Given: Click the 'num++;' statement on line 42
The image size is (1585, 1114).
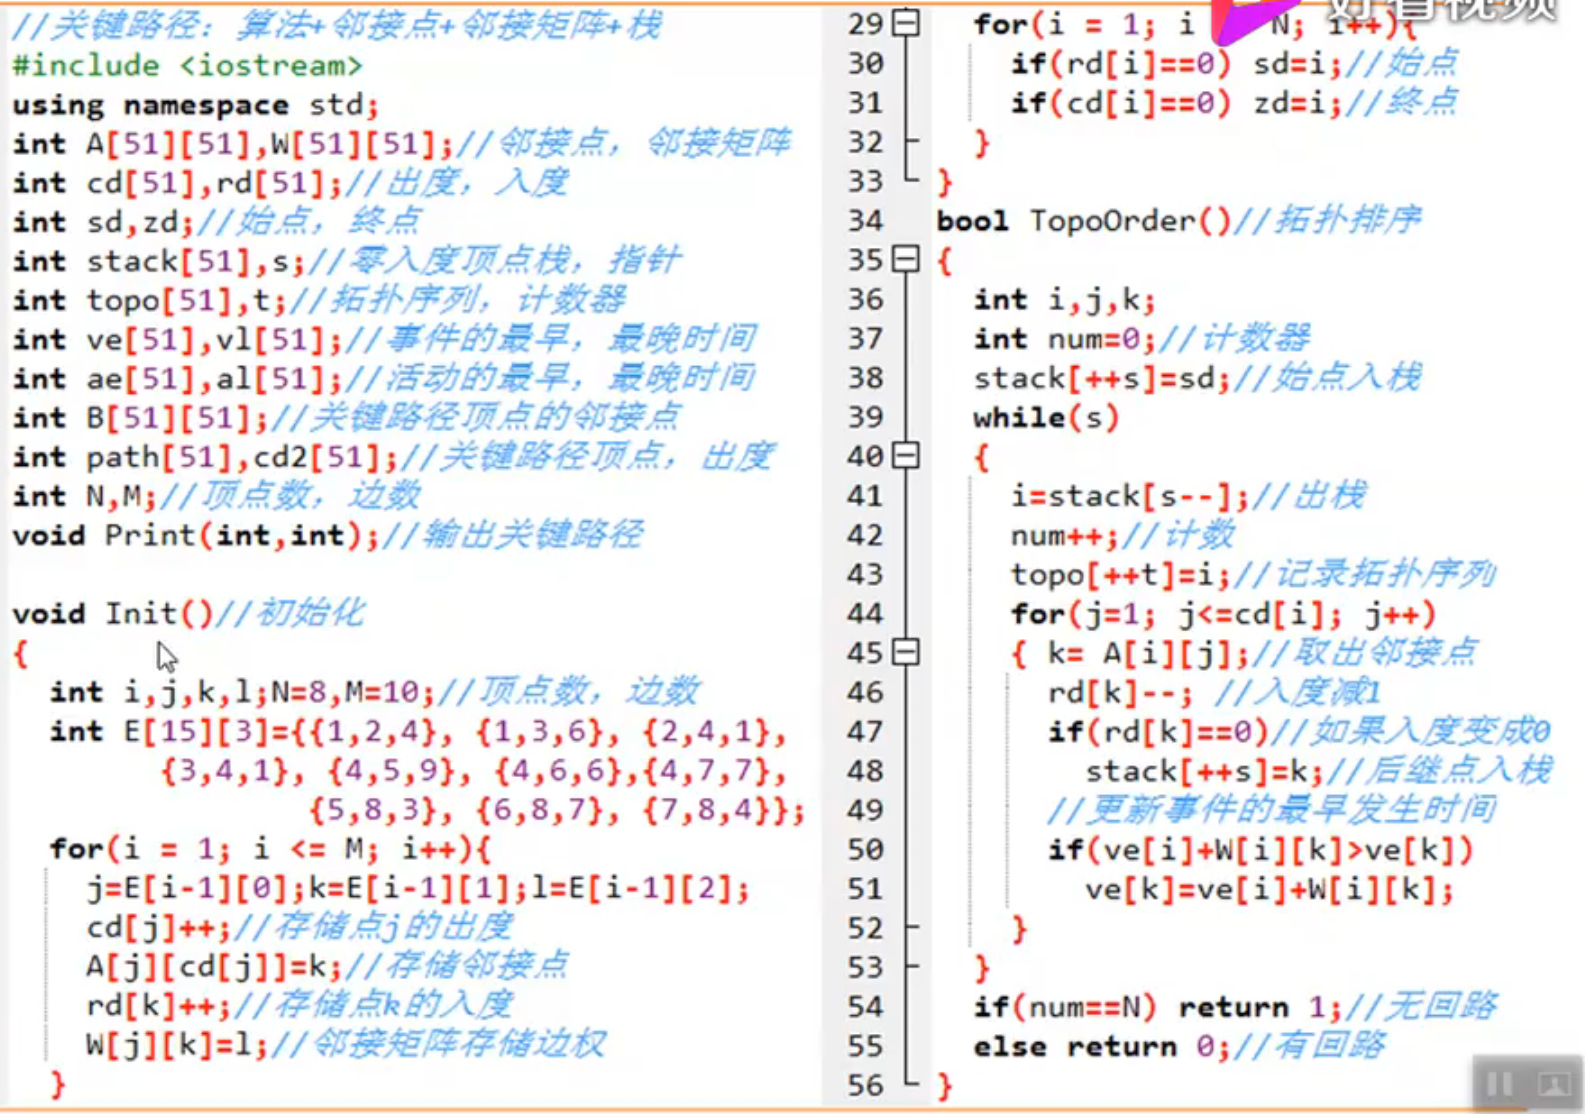Looking at the screenshot, I should pos(1065,535).
